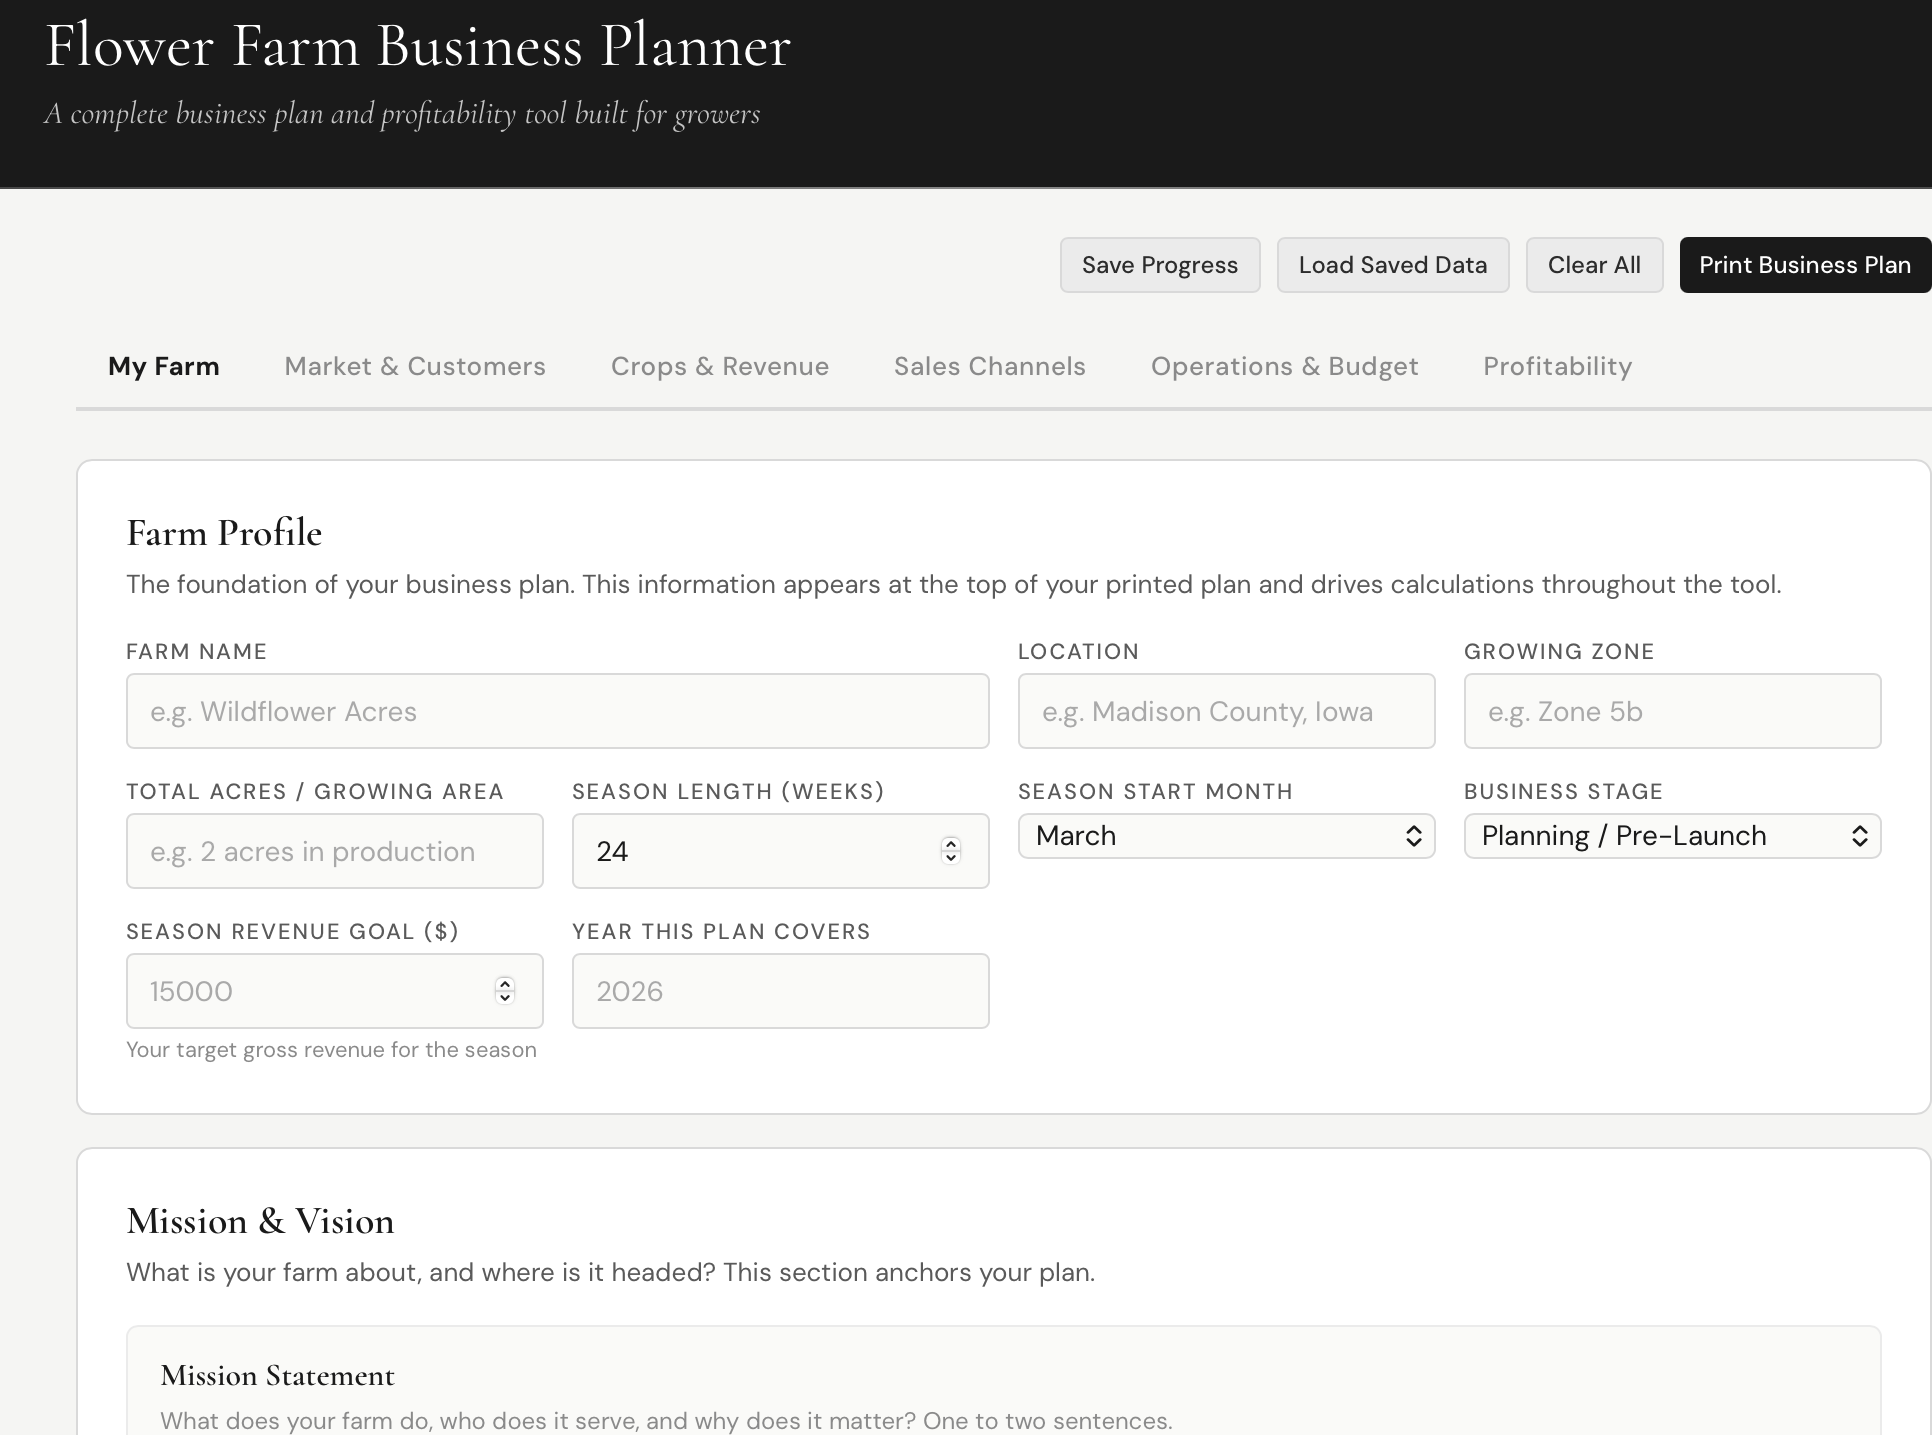Image resolution: width=1932 pixels, height=1435 pixels.
Task: Select the My Farm tab
Action: [x=164, y=366]
